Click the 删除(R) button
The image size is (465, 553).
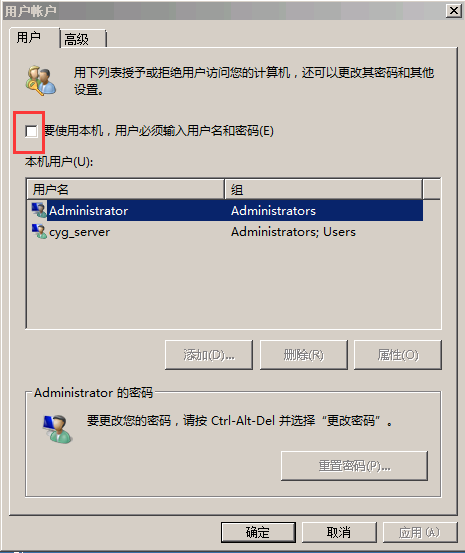(x=304, y=355)
